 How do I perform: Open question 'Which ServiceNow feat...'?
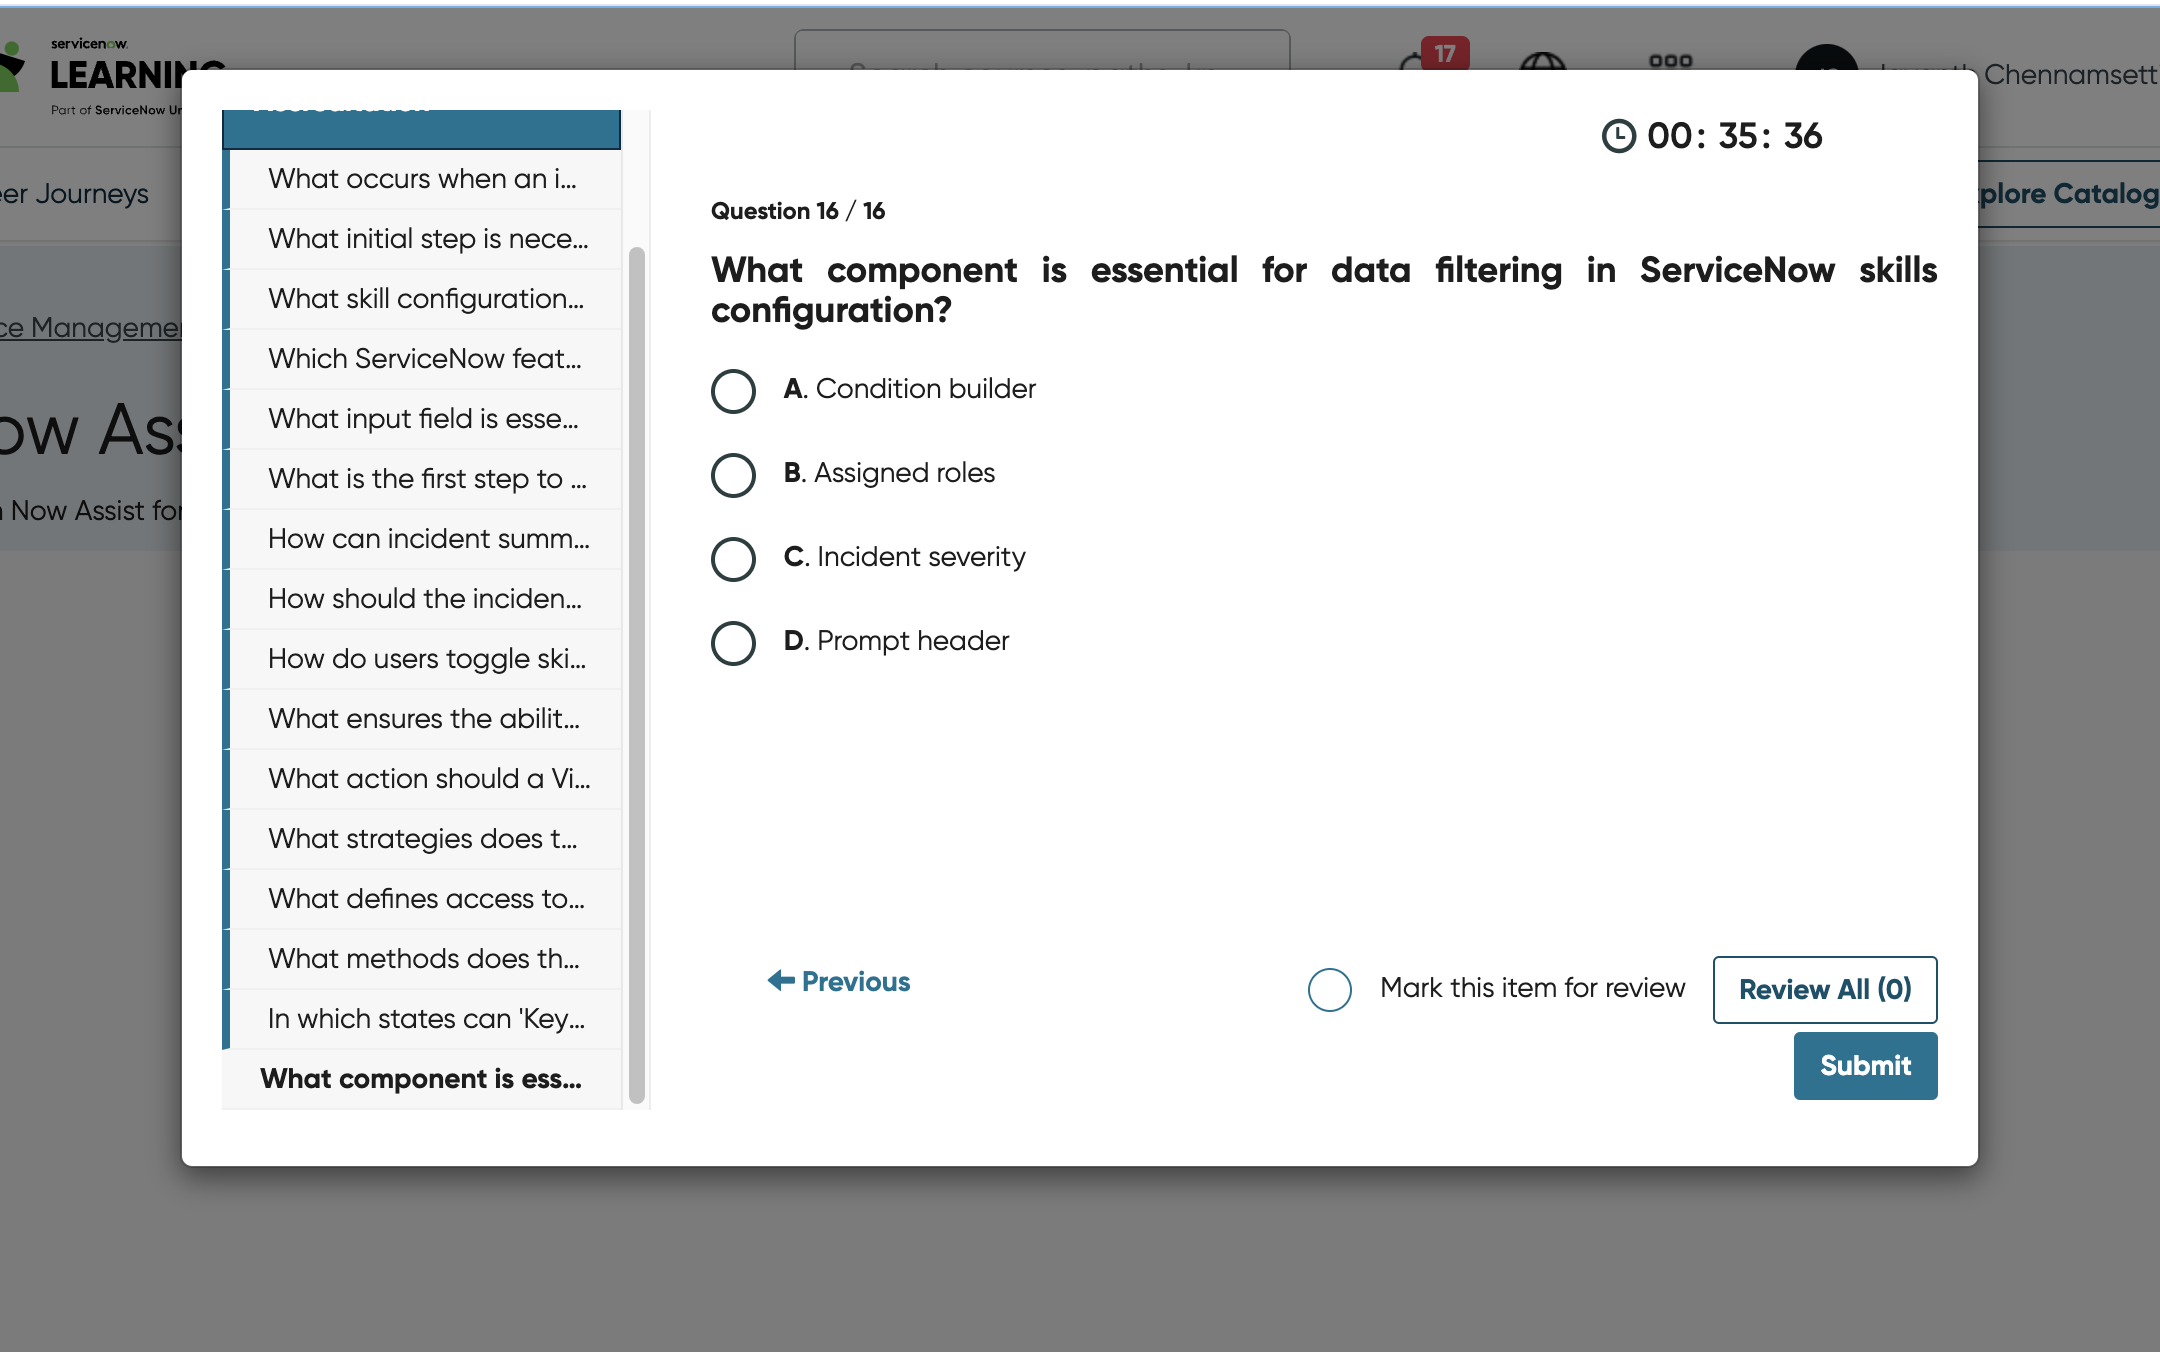pos(425,359)
